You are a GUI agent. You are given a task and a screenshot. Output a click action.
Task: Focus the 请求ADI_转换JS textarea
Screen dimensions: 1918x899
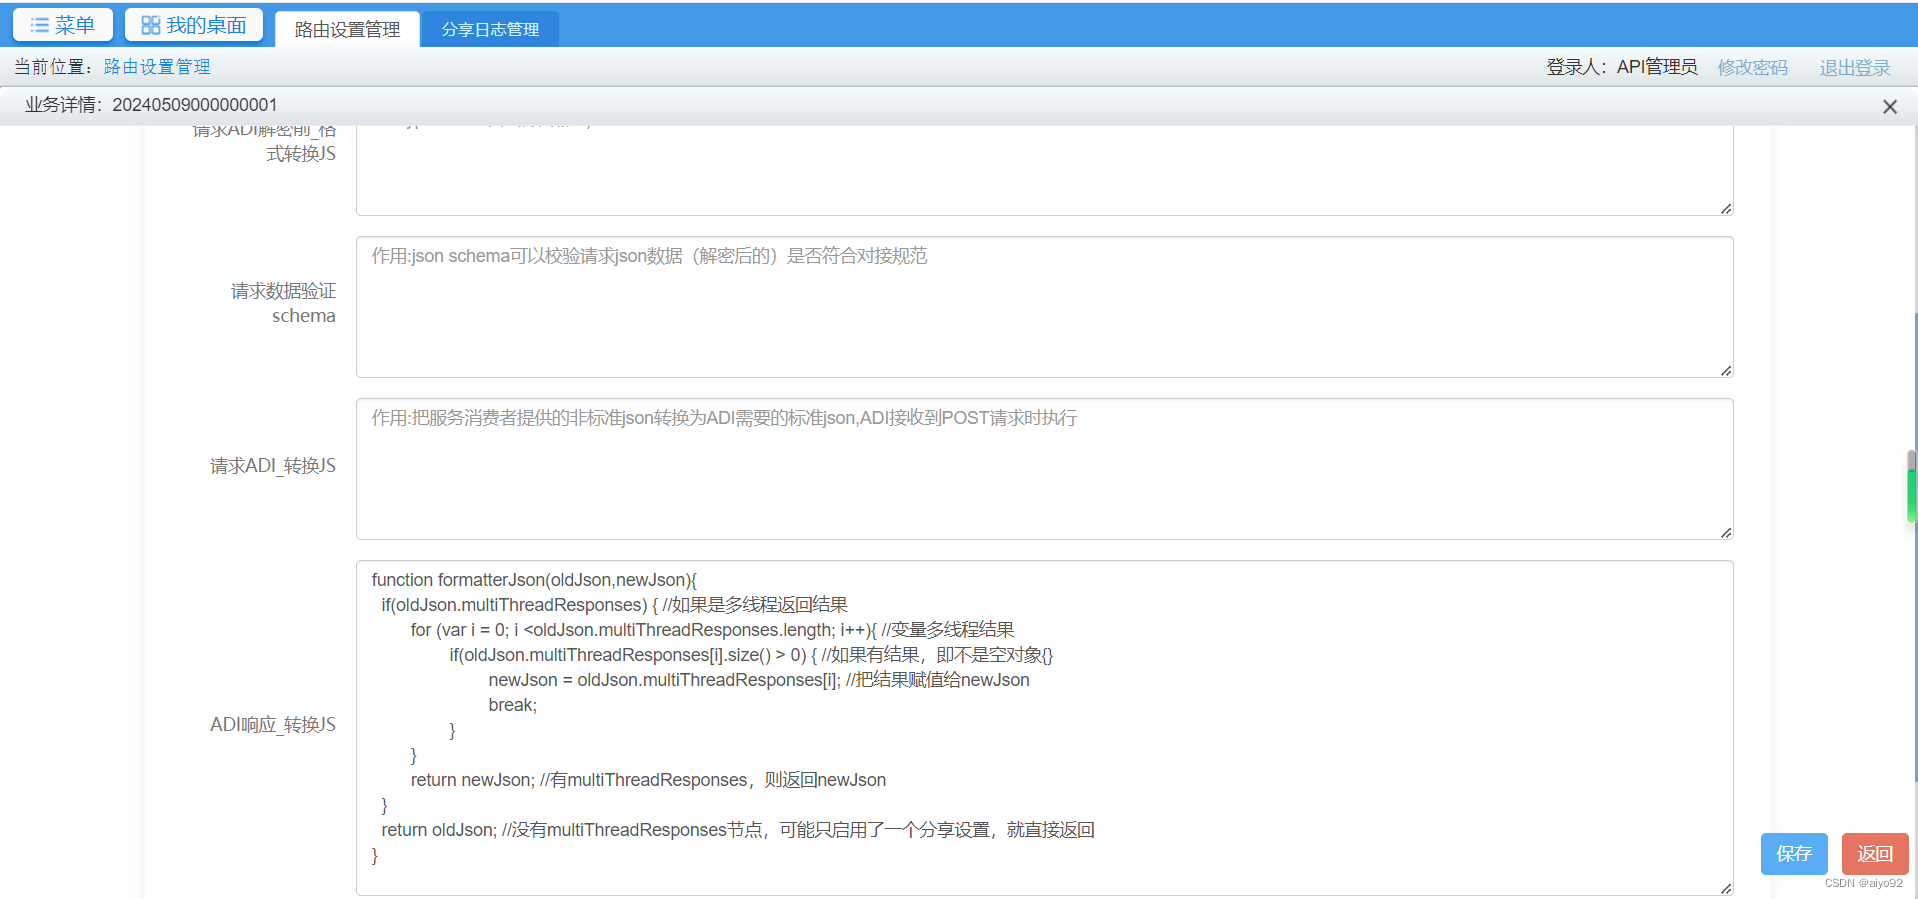tap(1044, 469)
